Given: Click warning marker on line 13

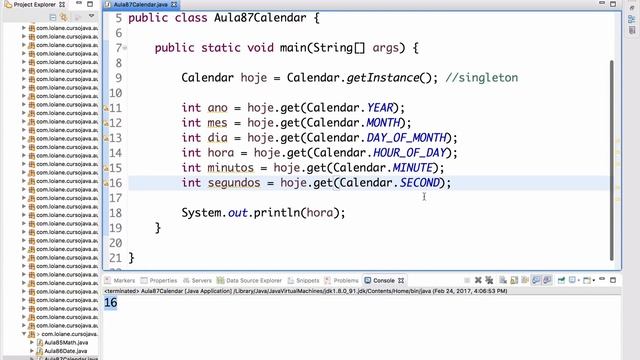Looking at the screenshot, I should (106, 138).
